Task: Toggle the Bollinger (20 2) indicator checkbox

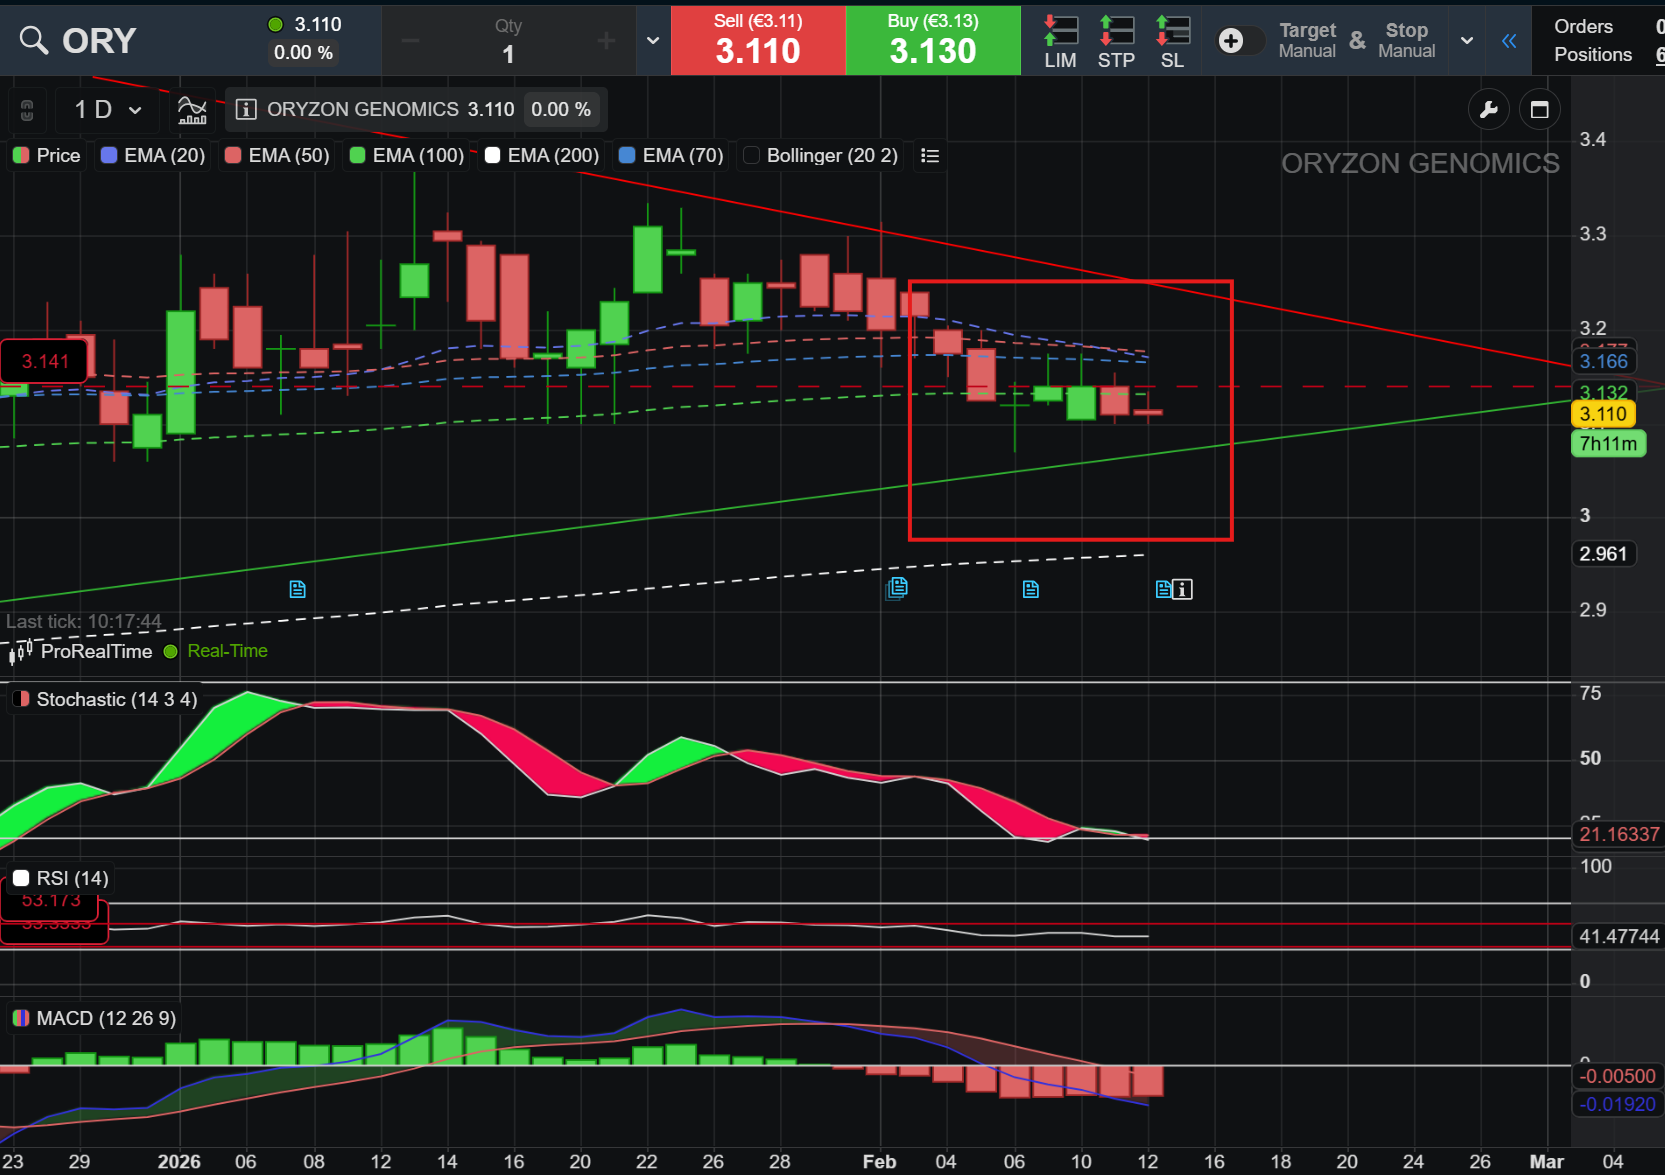Action: pos(751,155)
